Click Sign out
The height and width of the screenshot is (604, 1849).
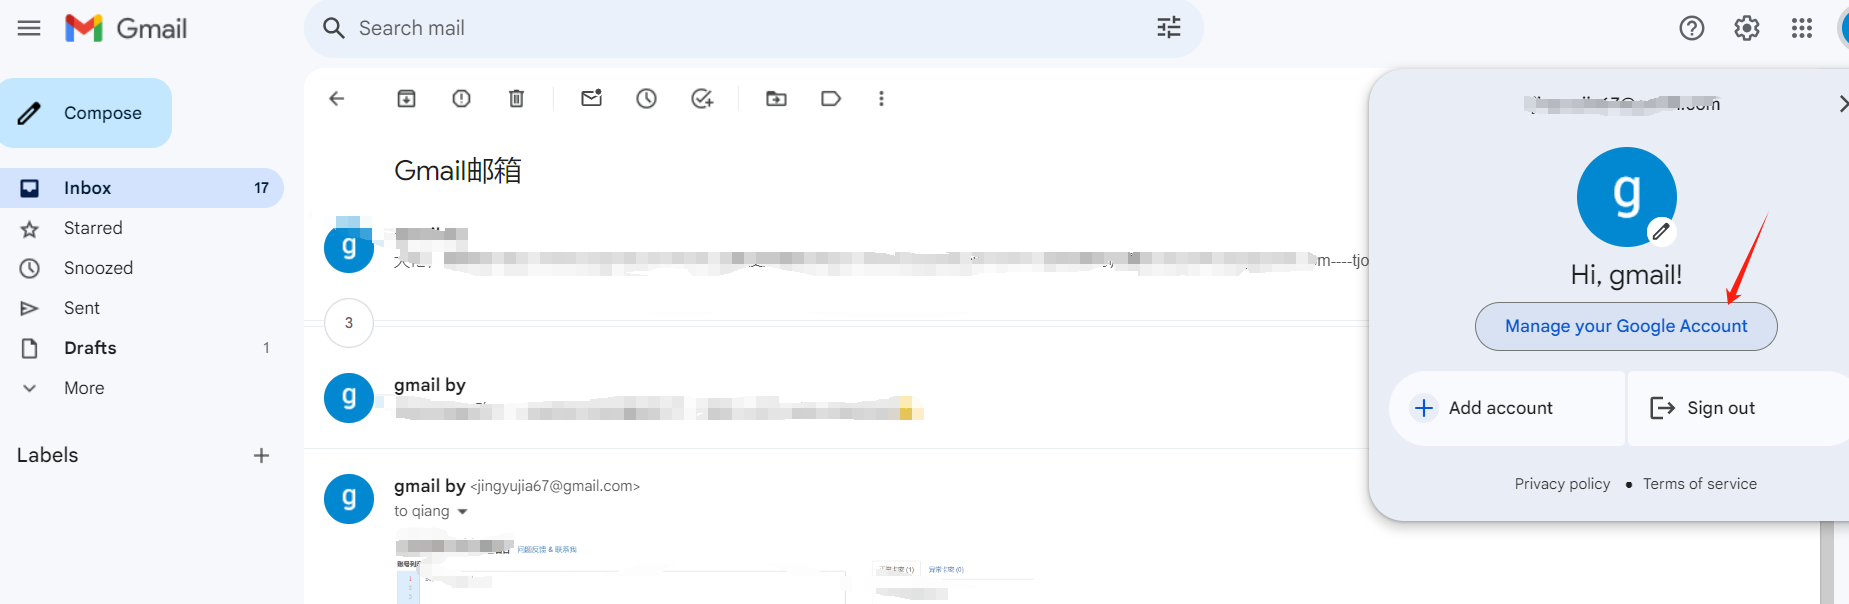point(1738,408)
